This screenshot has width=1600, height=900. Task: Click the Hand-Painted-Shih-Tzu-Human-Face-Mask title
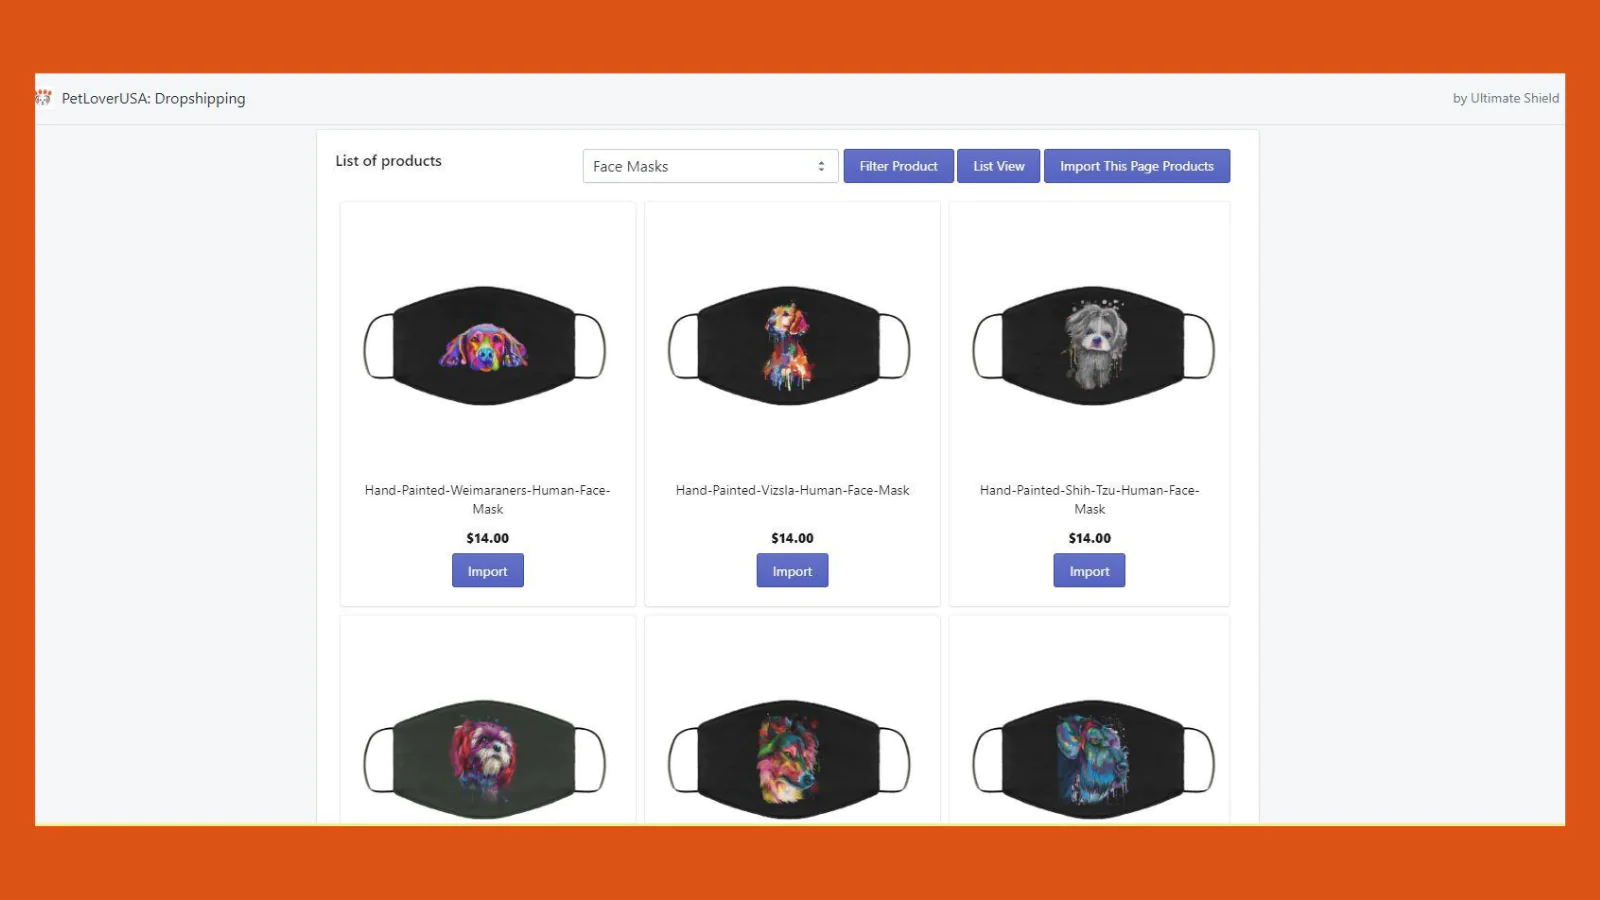[x=1089, y=499]
